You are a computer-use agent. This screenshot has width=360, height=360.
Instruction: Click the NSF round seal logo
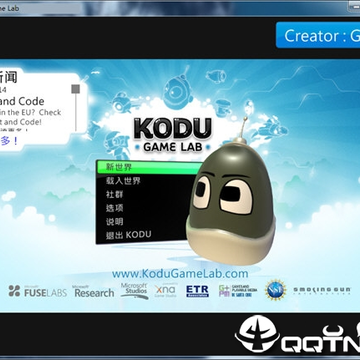[275, 290]
